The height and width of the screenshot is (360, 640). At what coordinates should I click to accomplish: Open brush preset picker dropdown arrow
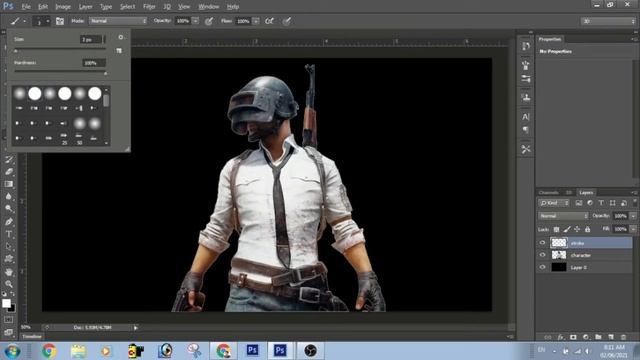pos(48,21)
